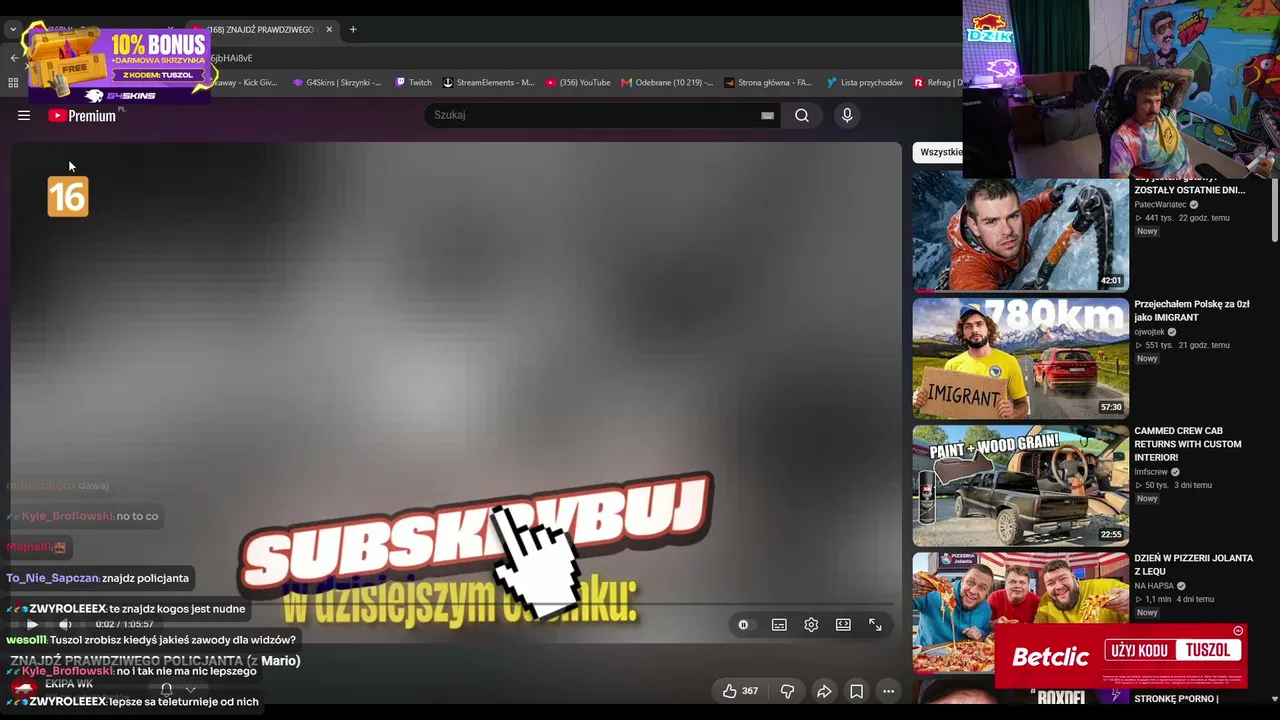Go to YouTube Premium home logo

(82, 116)
